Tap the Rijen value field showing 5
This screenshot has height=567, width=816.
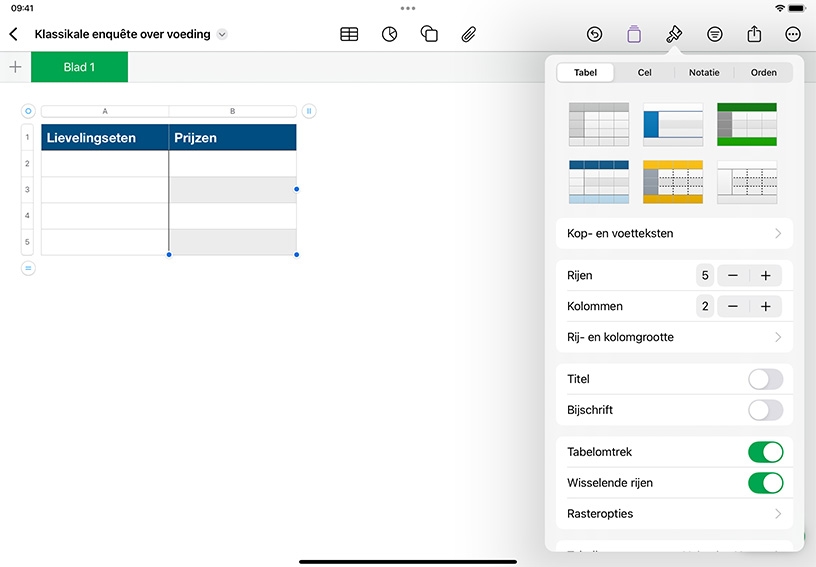[x=705, y=275]
